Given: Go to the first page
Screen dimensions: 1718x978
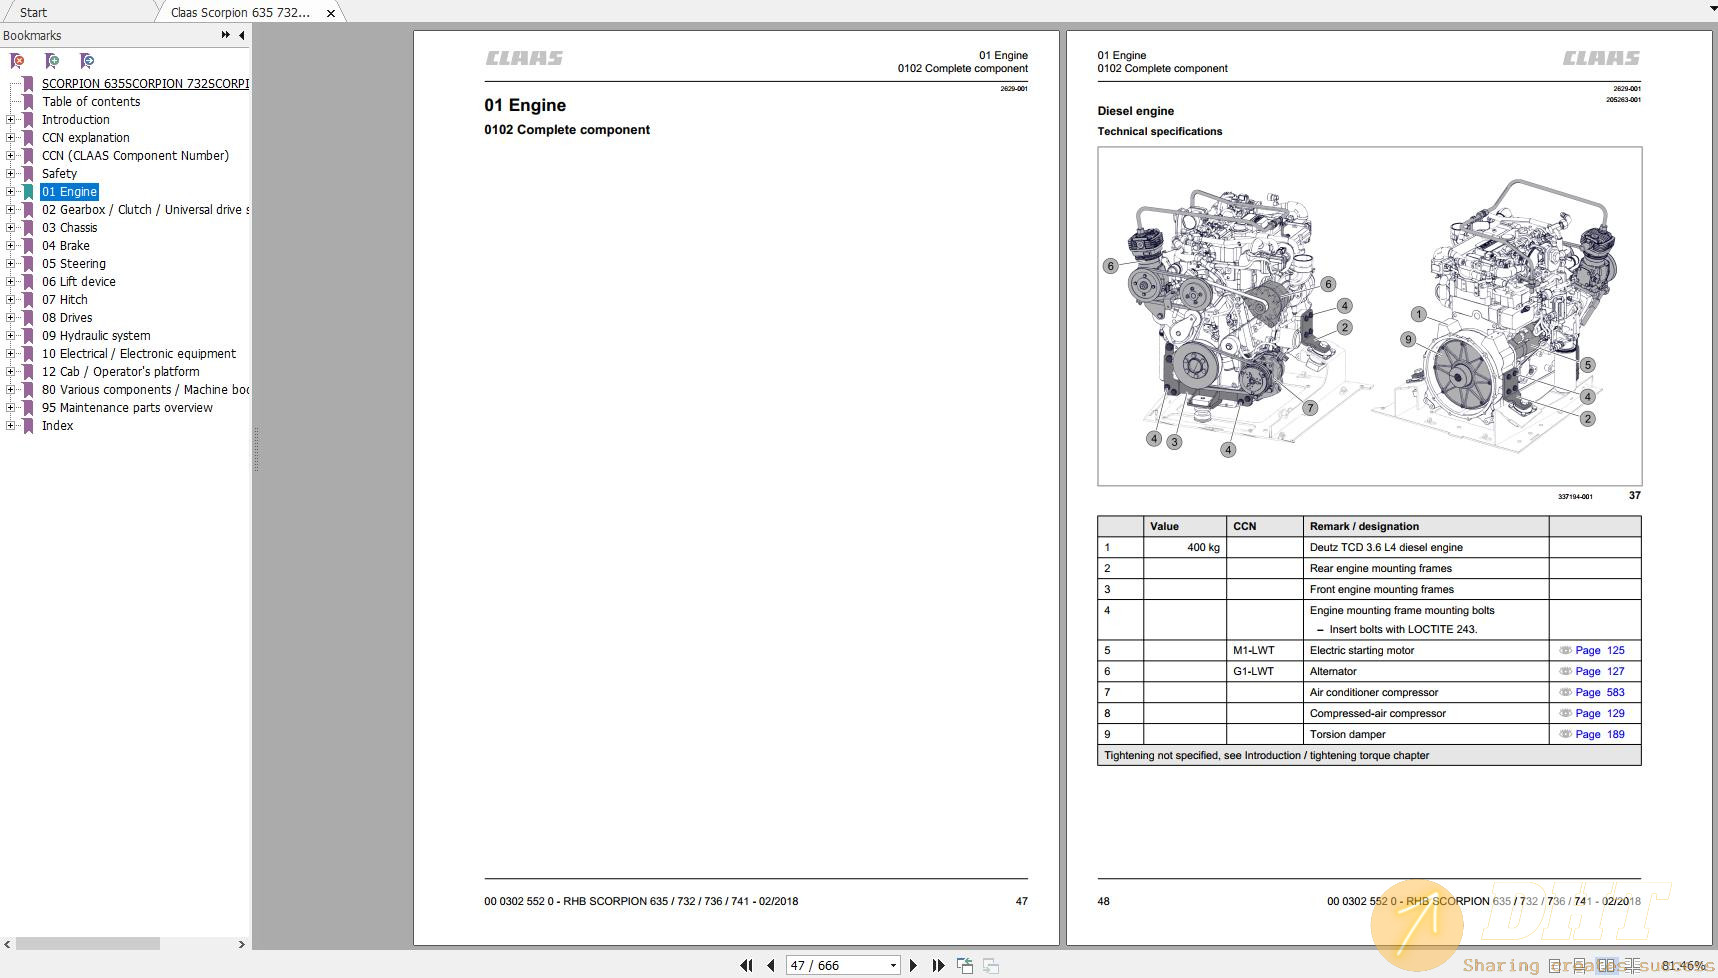Looking at the screenshot, I should (x=746, y=965).
